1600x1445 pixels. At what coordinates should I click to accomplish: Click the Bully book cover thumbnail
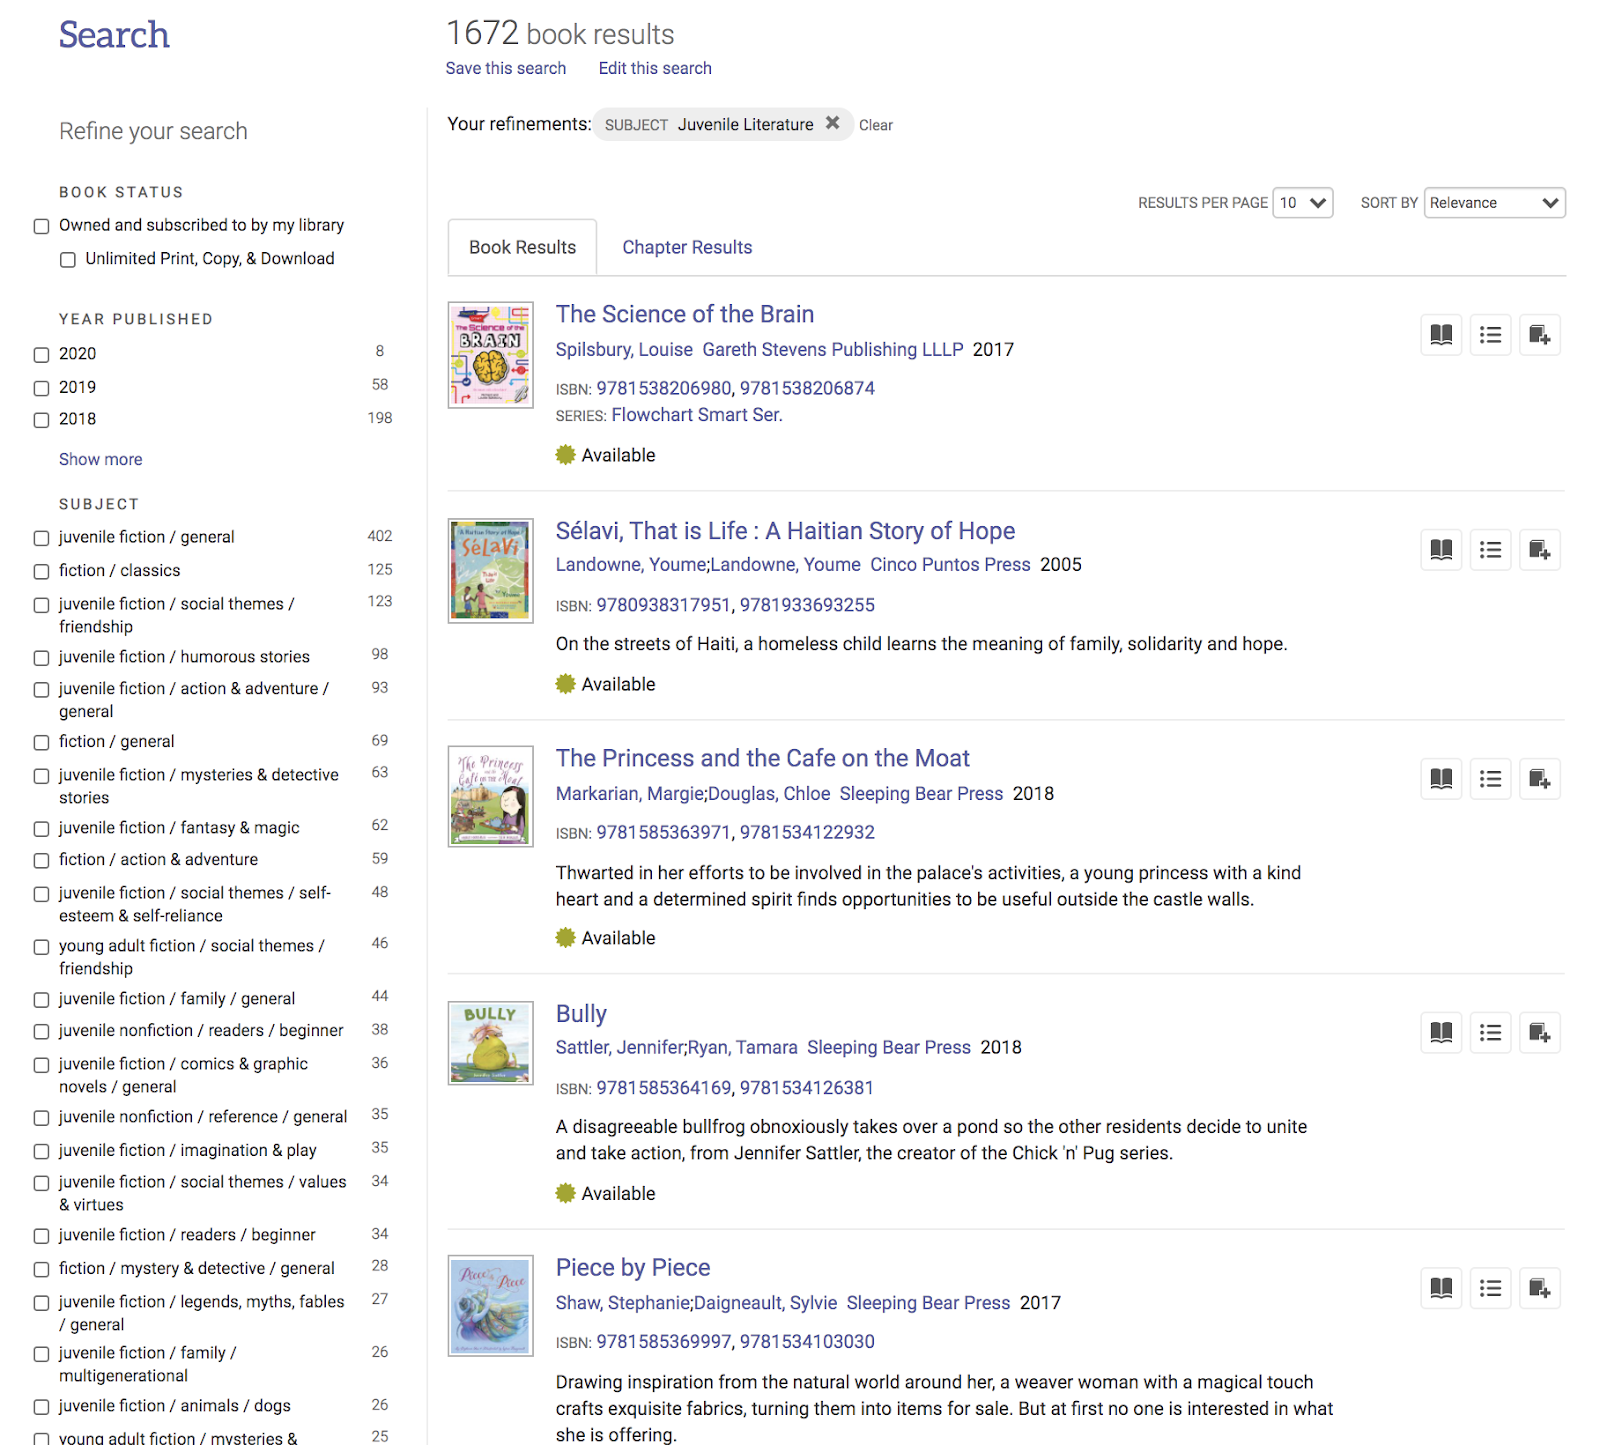pos(491,1043)
